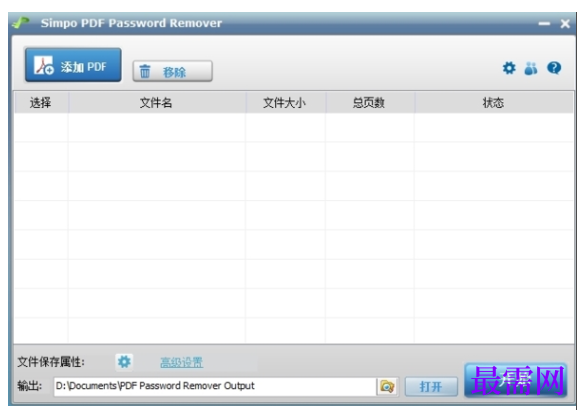Click the 移除 remove button
583x412 pixels.
tap(173, 71)
